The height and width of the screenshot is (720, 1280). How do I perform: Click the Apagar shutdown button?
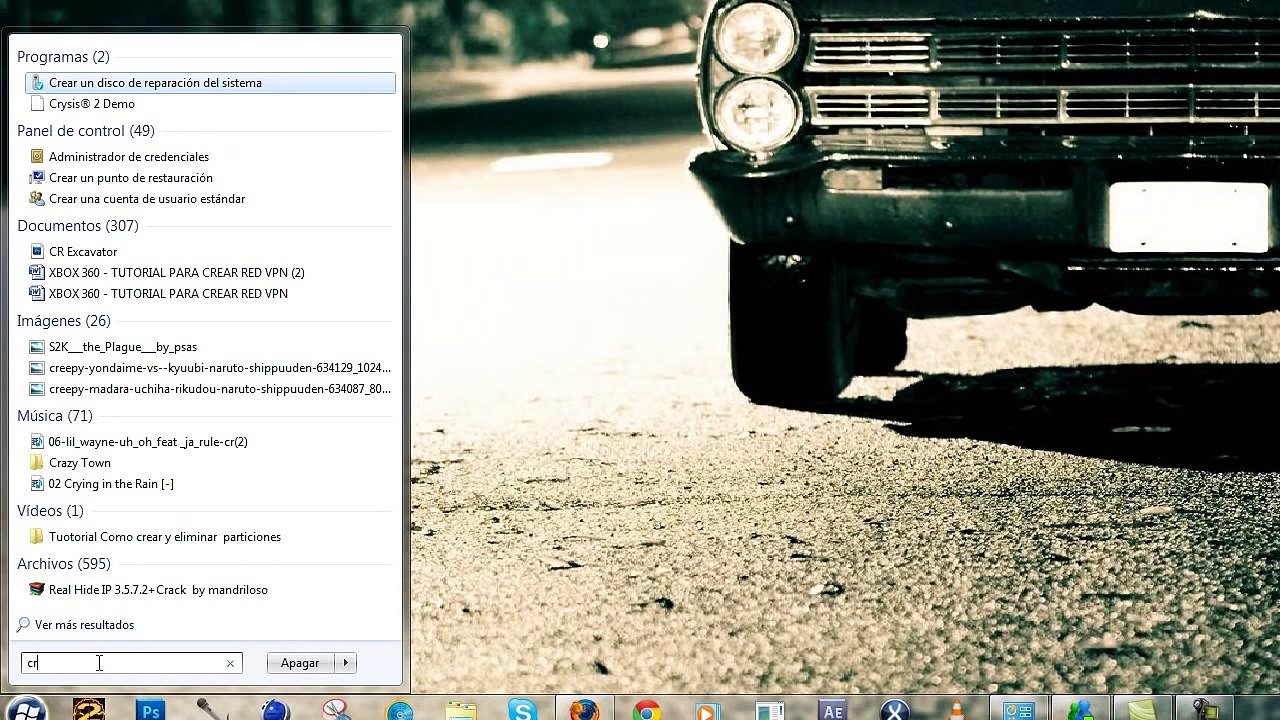(x=300, y=663)
